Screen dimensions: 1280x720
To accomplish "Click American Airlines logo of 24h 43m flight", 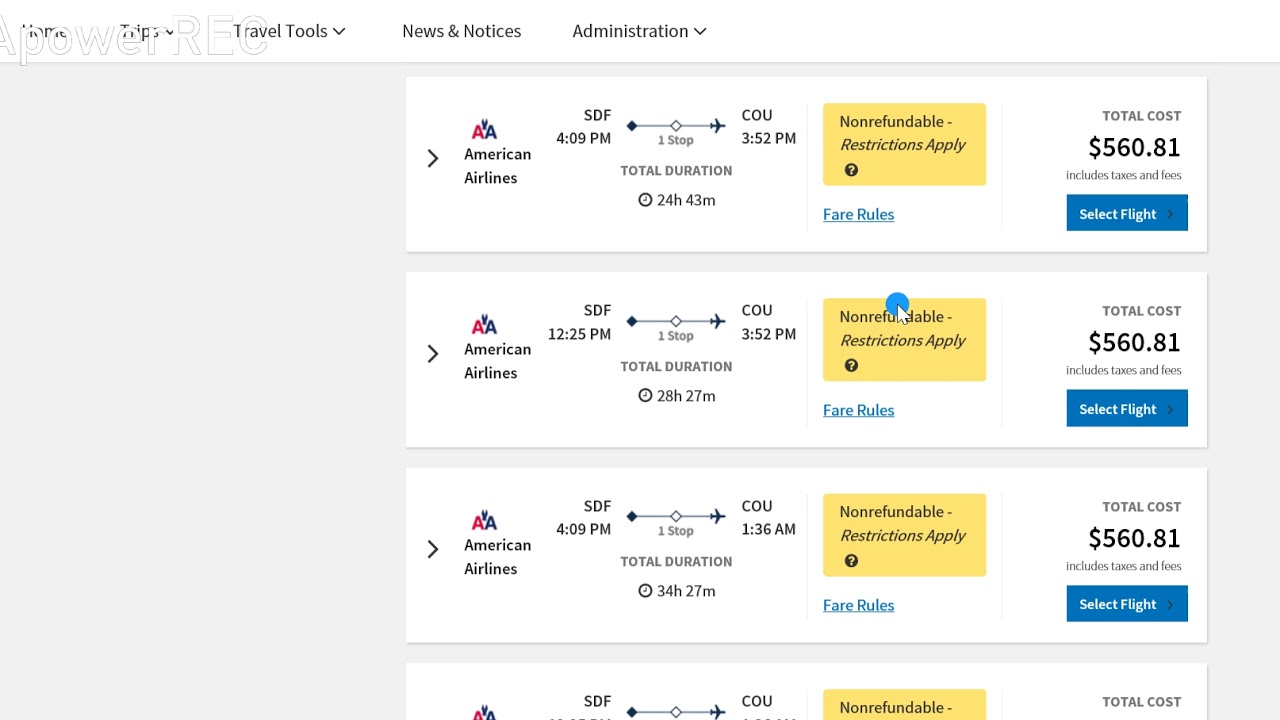I will (484, 130).
